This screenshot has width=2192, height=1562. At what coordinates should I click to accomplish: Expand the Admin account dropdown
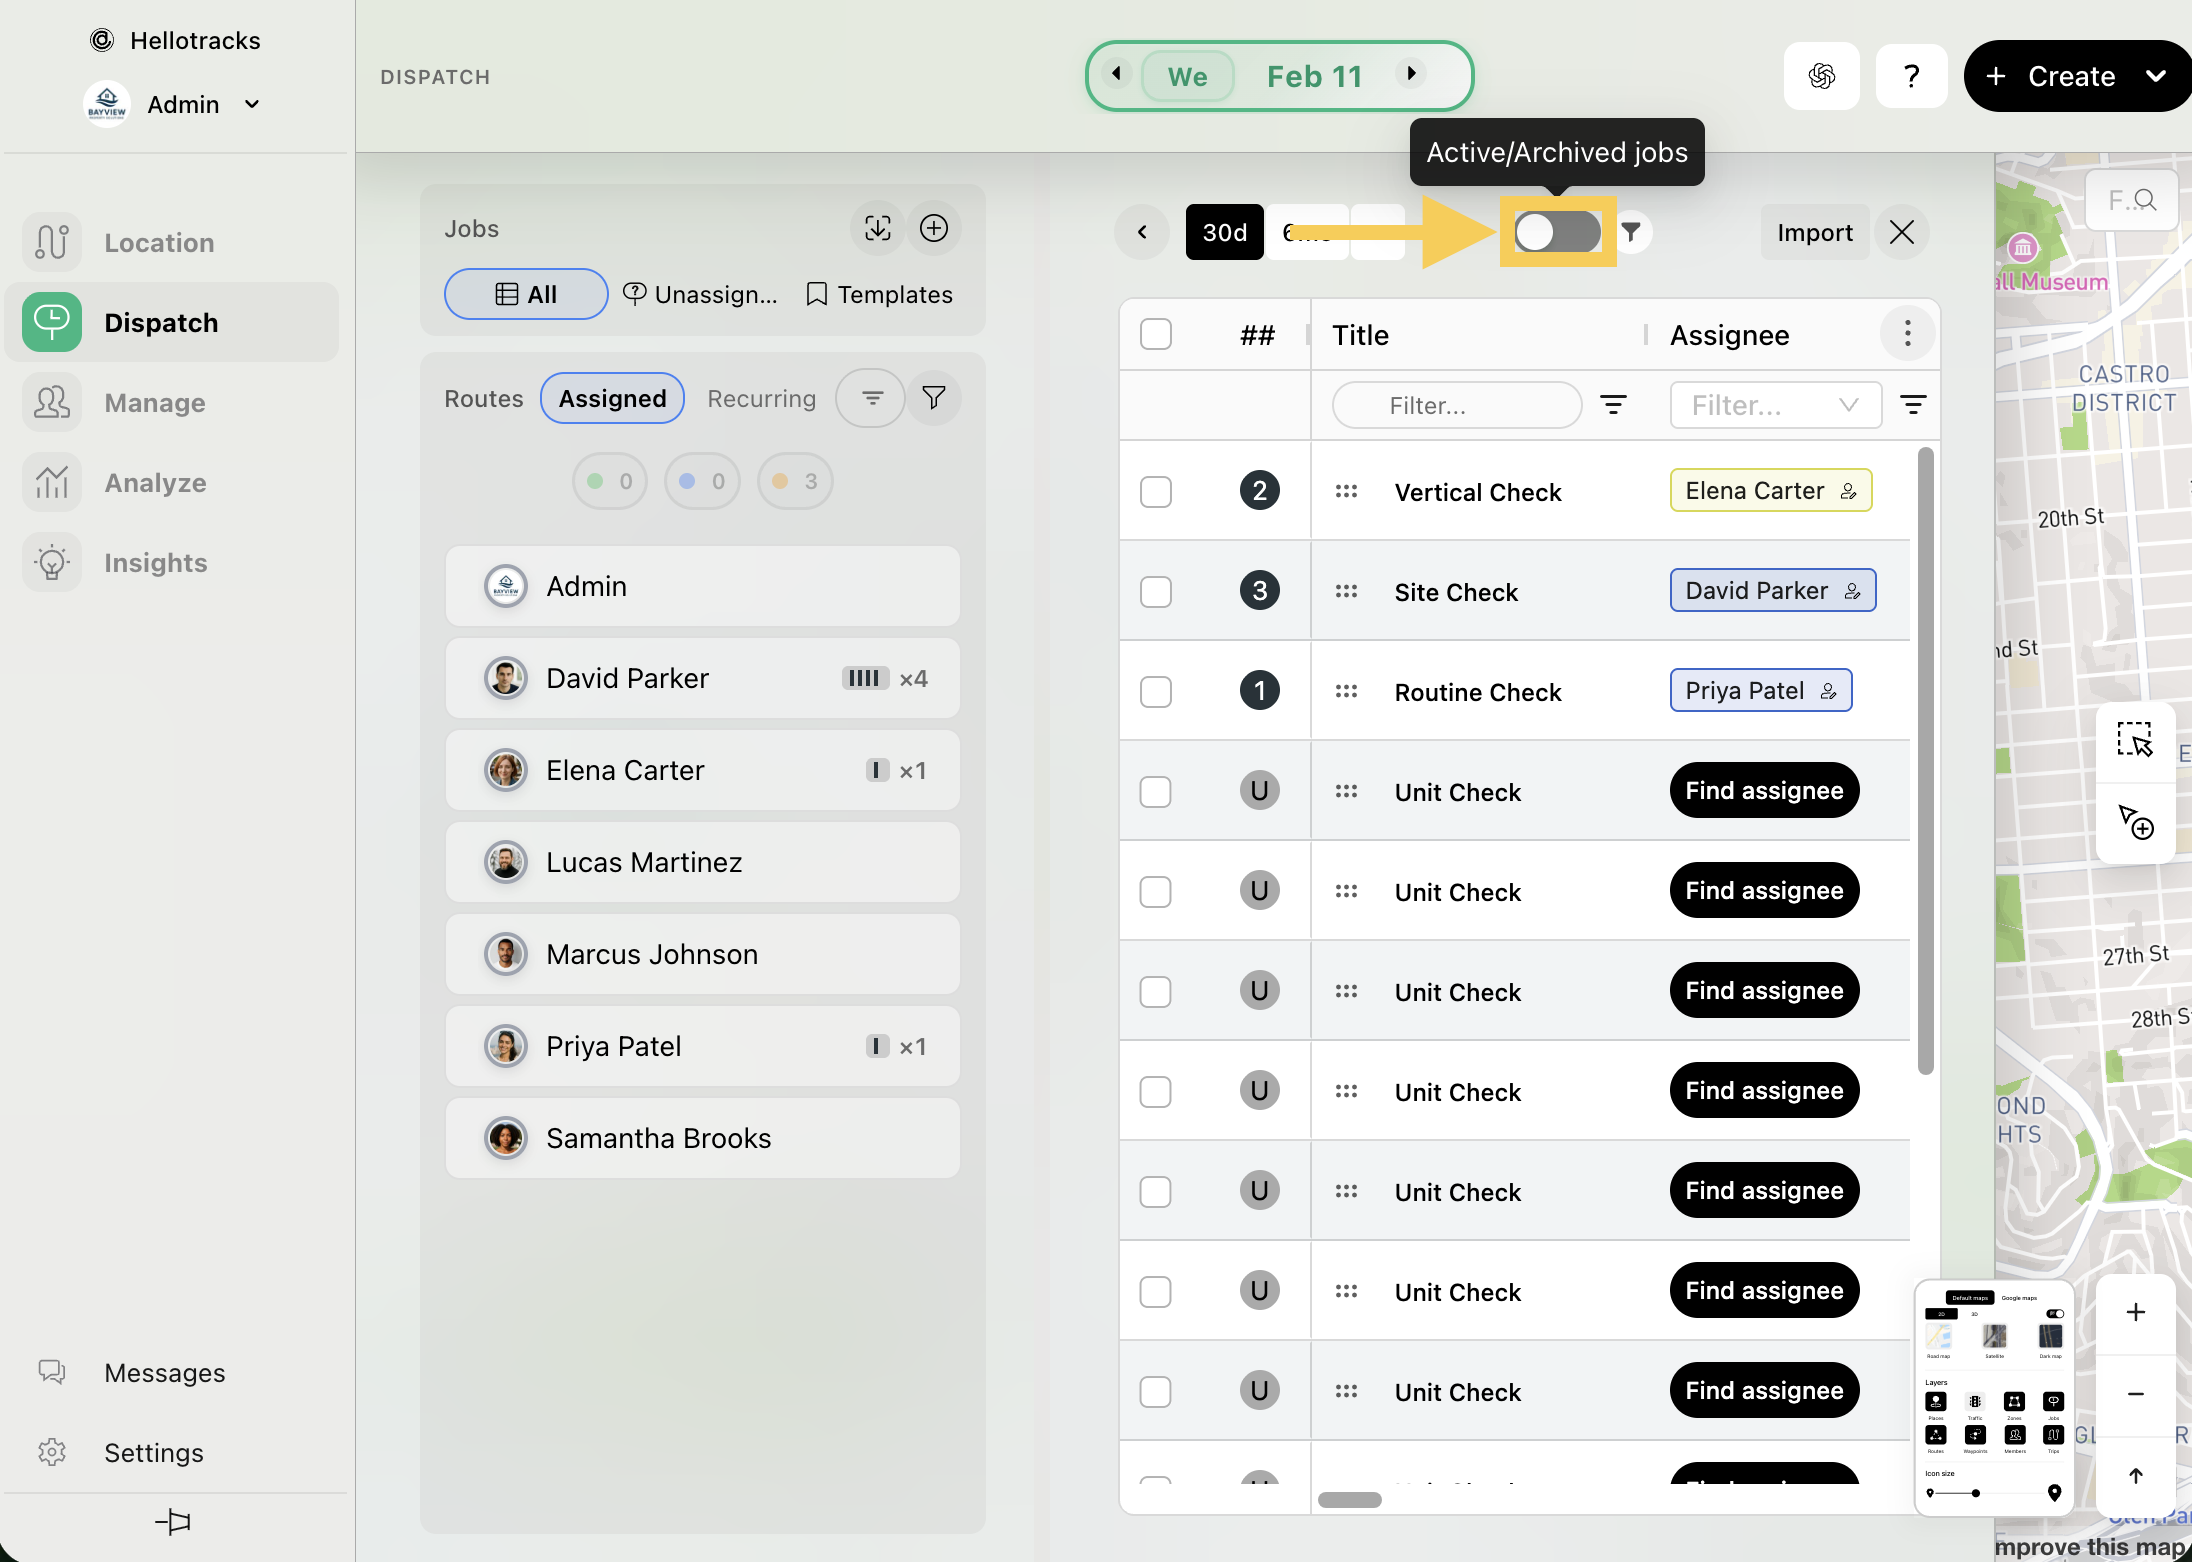252,104
